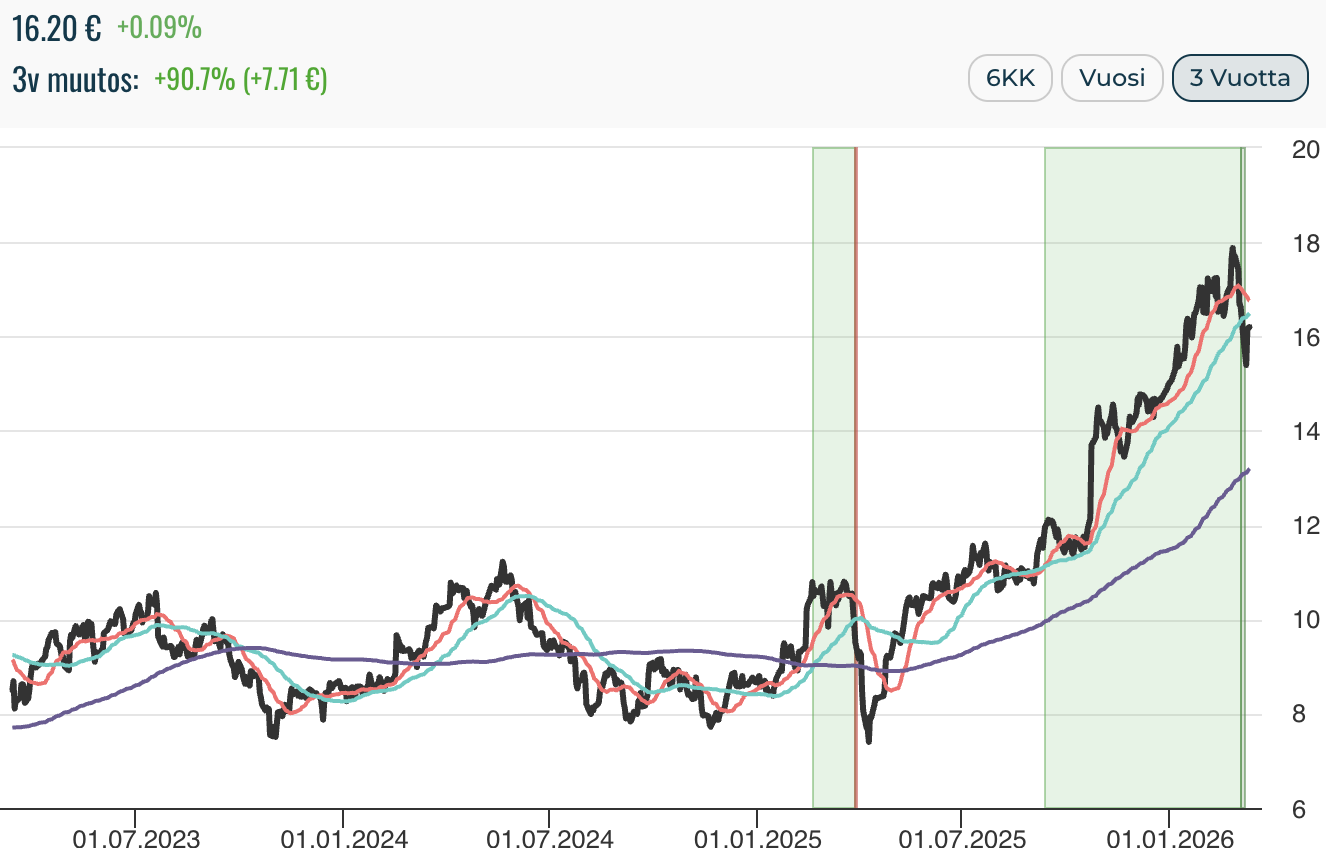Click the 3 Vuotta range button
Image resolution: width=1326 pixels, height=854 pixels.
pyautogui.click(x=1240, y=78)
